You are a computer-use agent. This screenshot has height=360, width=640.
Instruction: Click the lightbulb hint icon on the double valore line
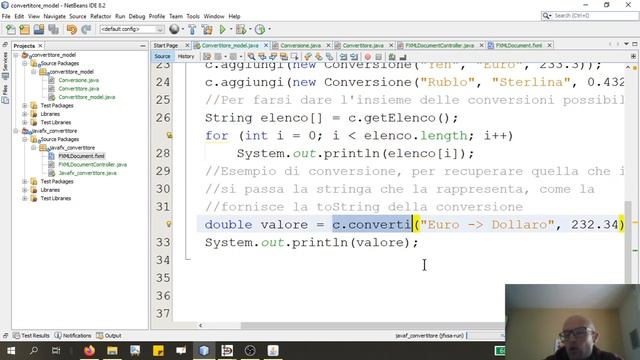(x=168, y=224)
